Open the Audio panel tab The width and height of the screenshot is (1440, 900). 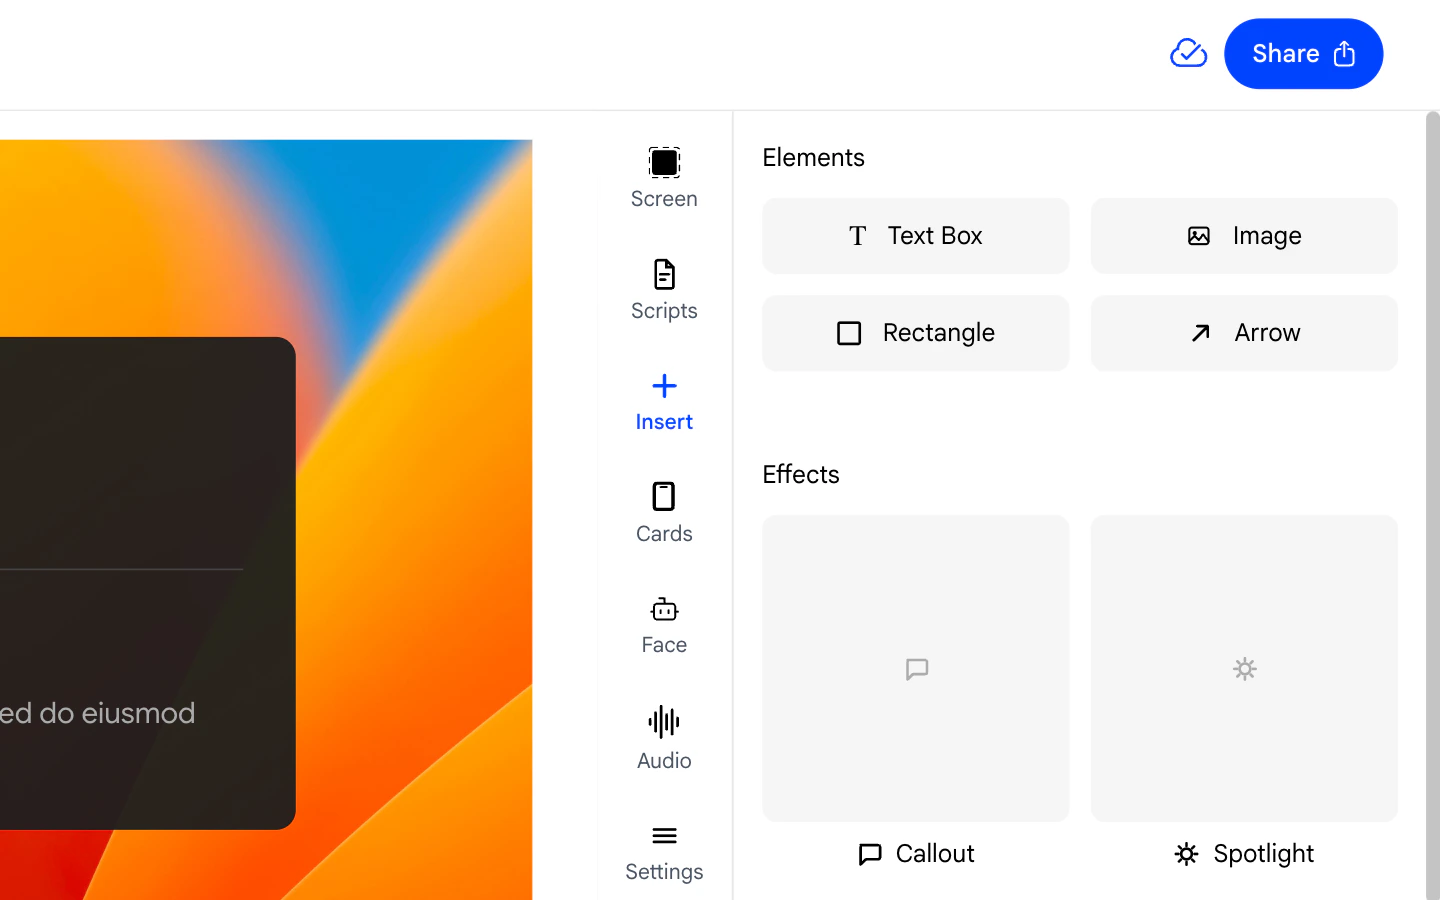pyautogui.click(x=664, y=738)
